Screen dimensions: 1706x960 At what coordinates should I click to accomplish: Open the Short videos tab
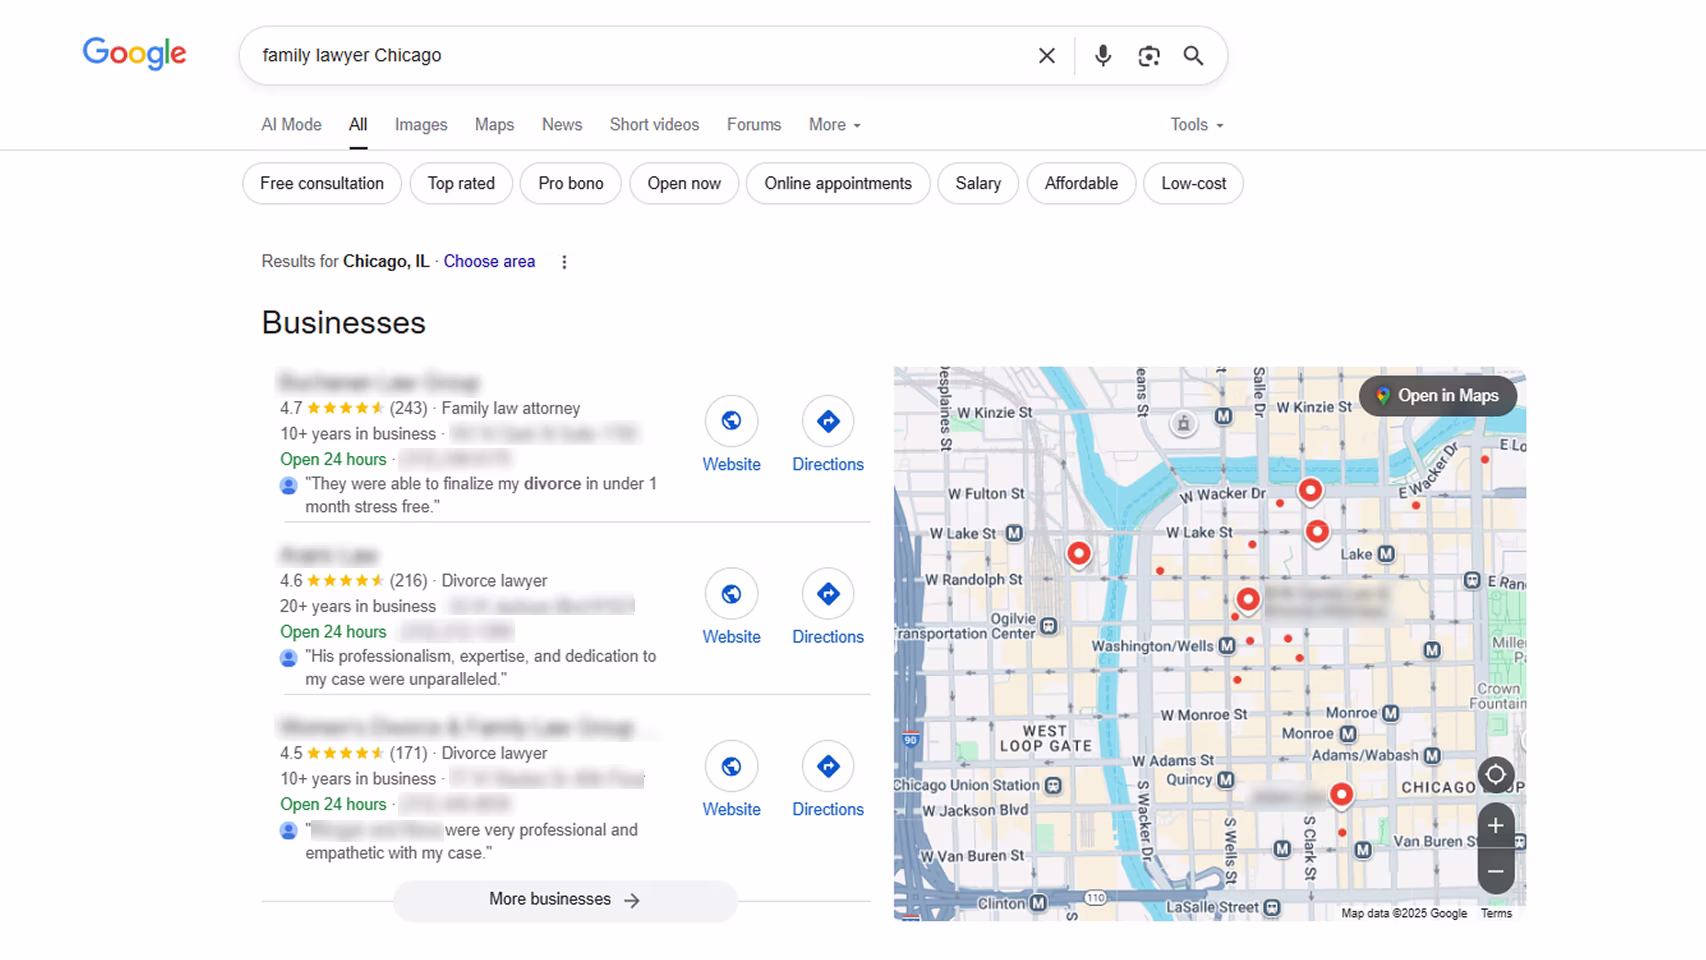tap(654, 125)
